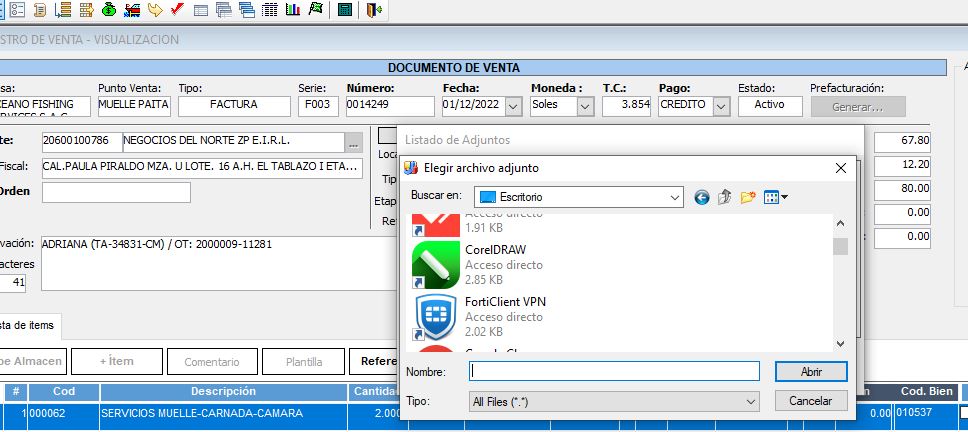Expand the Tipo 'All Files' dropdown
The width and height of the screenshot is (968, 432).
coord(750,401)
